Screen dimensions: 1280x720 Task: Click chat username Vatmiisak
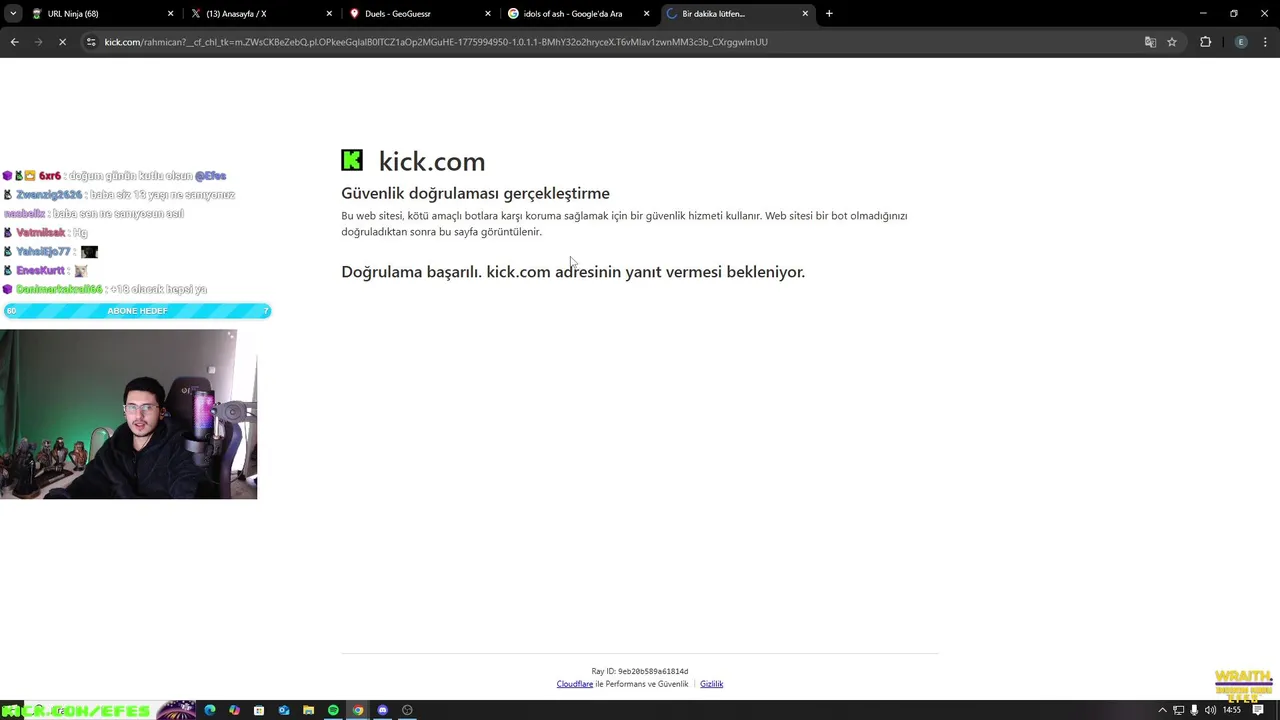click(40, 233)
